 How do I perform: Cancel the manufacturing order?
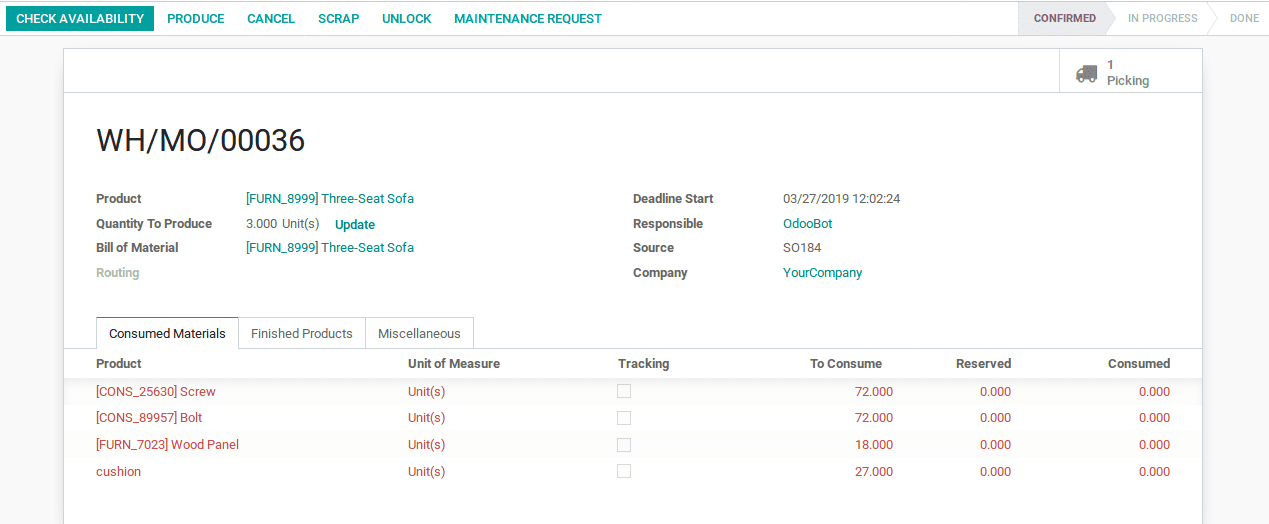271,19
